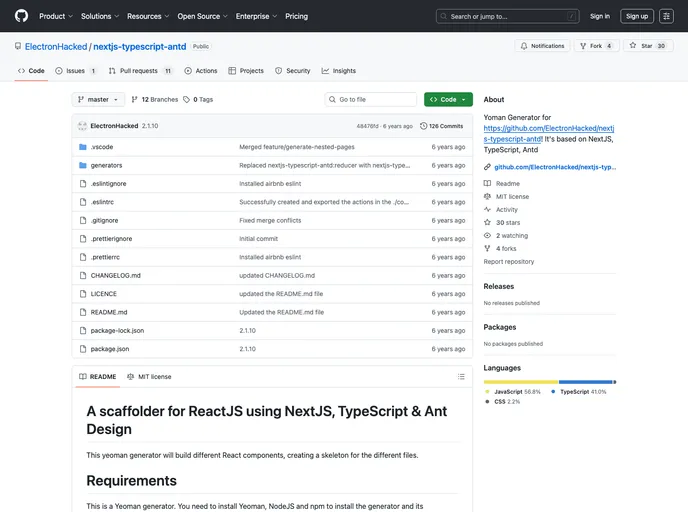This screenshot has height=512, width=688.
Task: Open the Releases heading link
Action: (x=498, y=286)
